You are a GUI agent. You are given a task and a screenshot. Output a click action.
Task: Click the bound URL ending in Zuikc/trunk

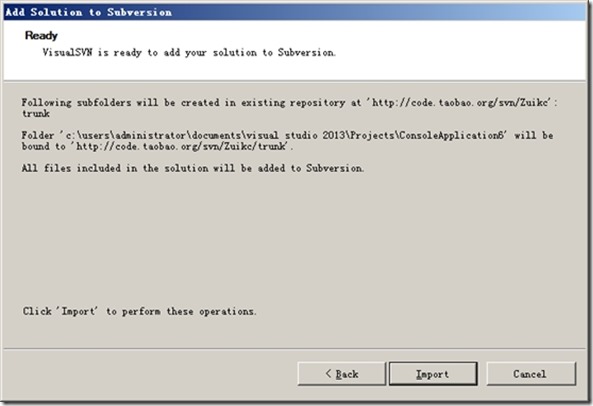(180, 146)
